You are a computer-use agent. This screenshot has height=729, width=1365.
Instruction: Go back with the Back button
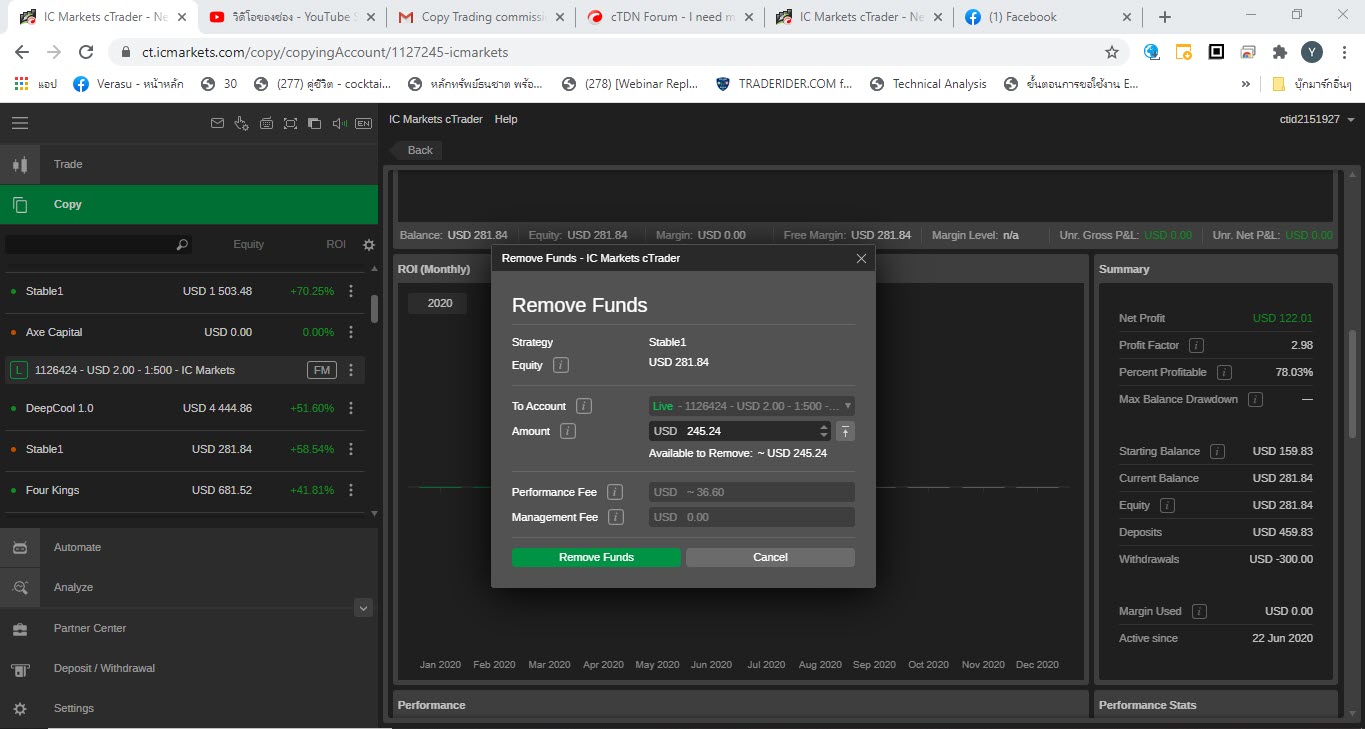416,150
